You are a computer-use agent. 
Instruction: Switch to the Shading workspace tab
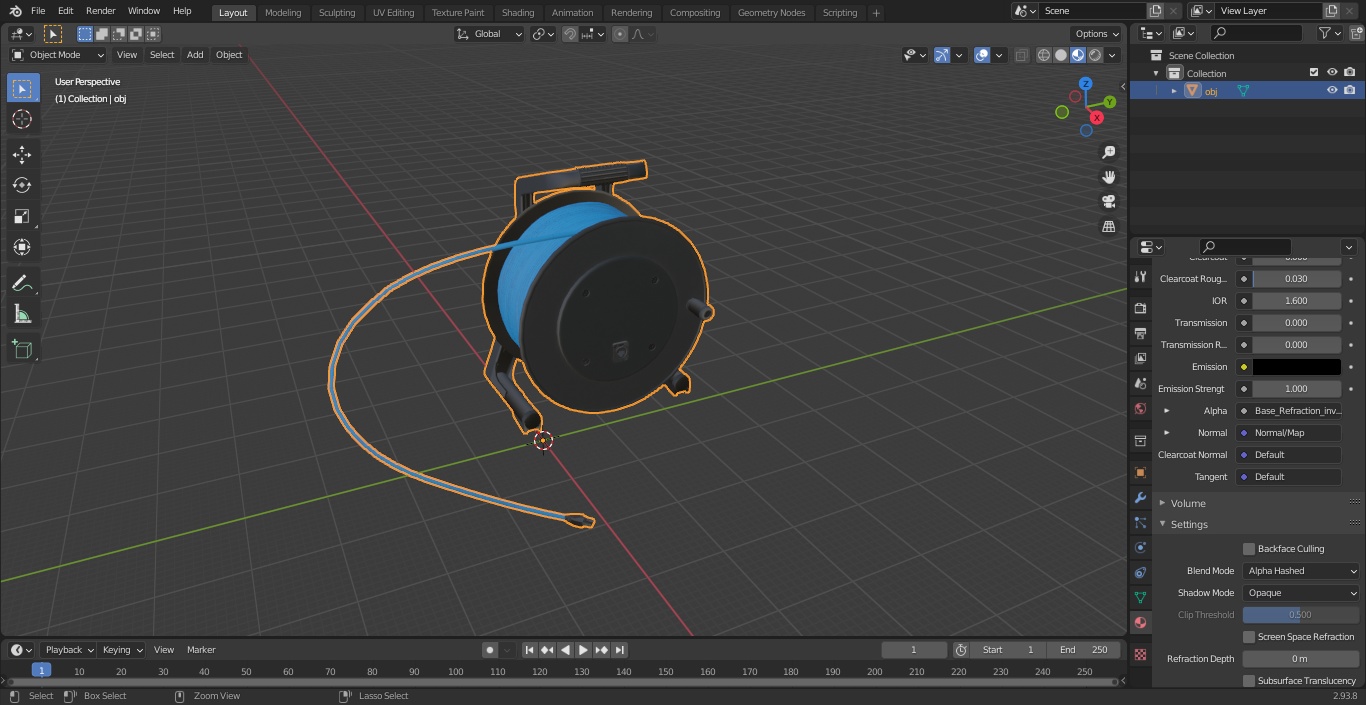[517, 12]
